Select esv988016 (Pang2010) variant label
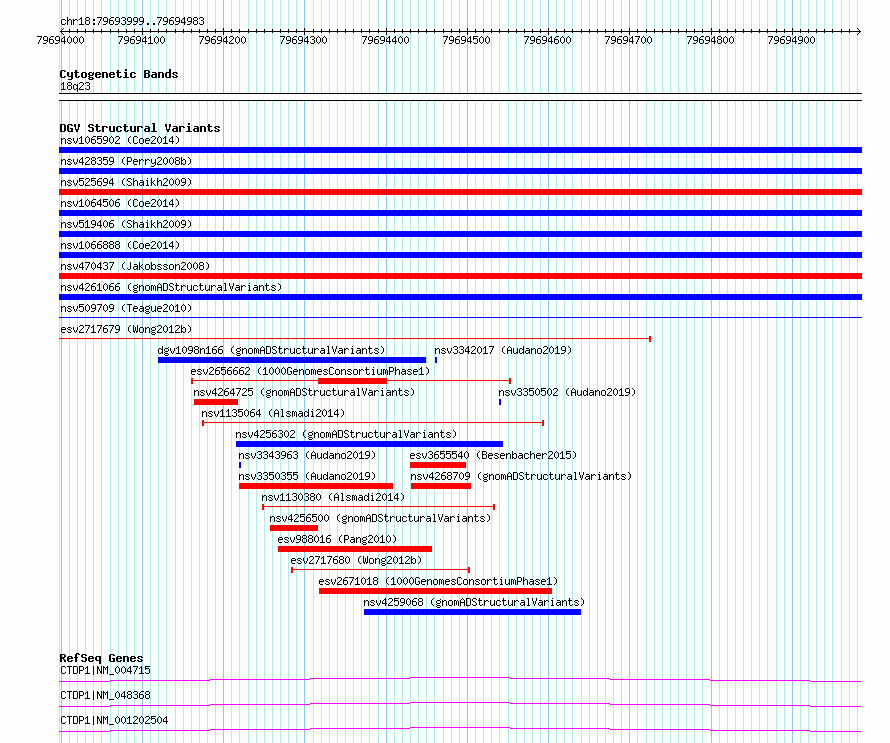 click(x=337, y=539)
